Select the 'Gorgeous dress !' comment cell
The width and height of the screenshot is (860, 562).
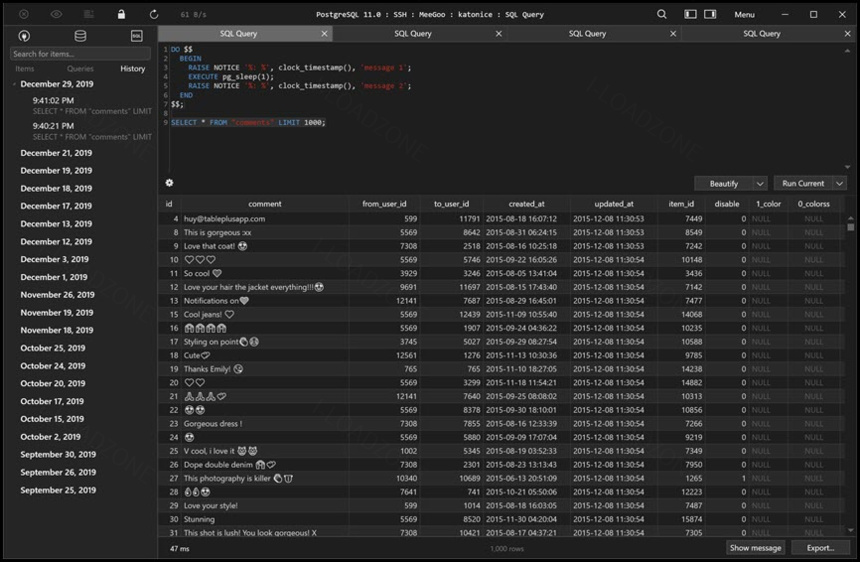tap(265, 424)
